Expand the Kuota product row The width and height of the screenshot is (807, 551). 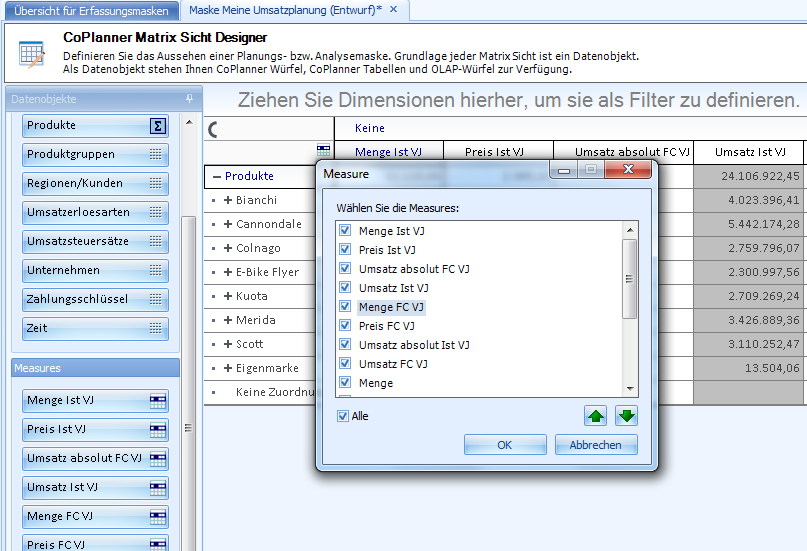[228, 296]
